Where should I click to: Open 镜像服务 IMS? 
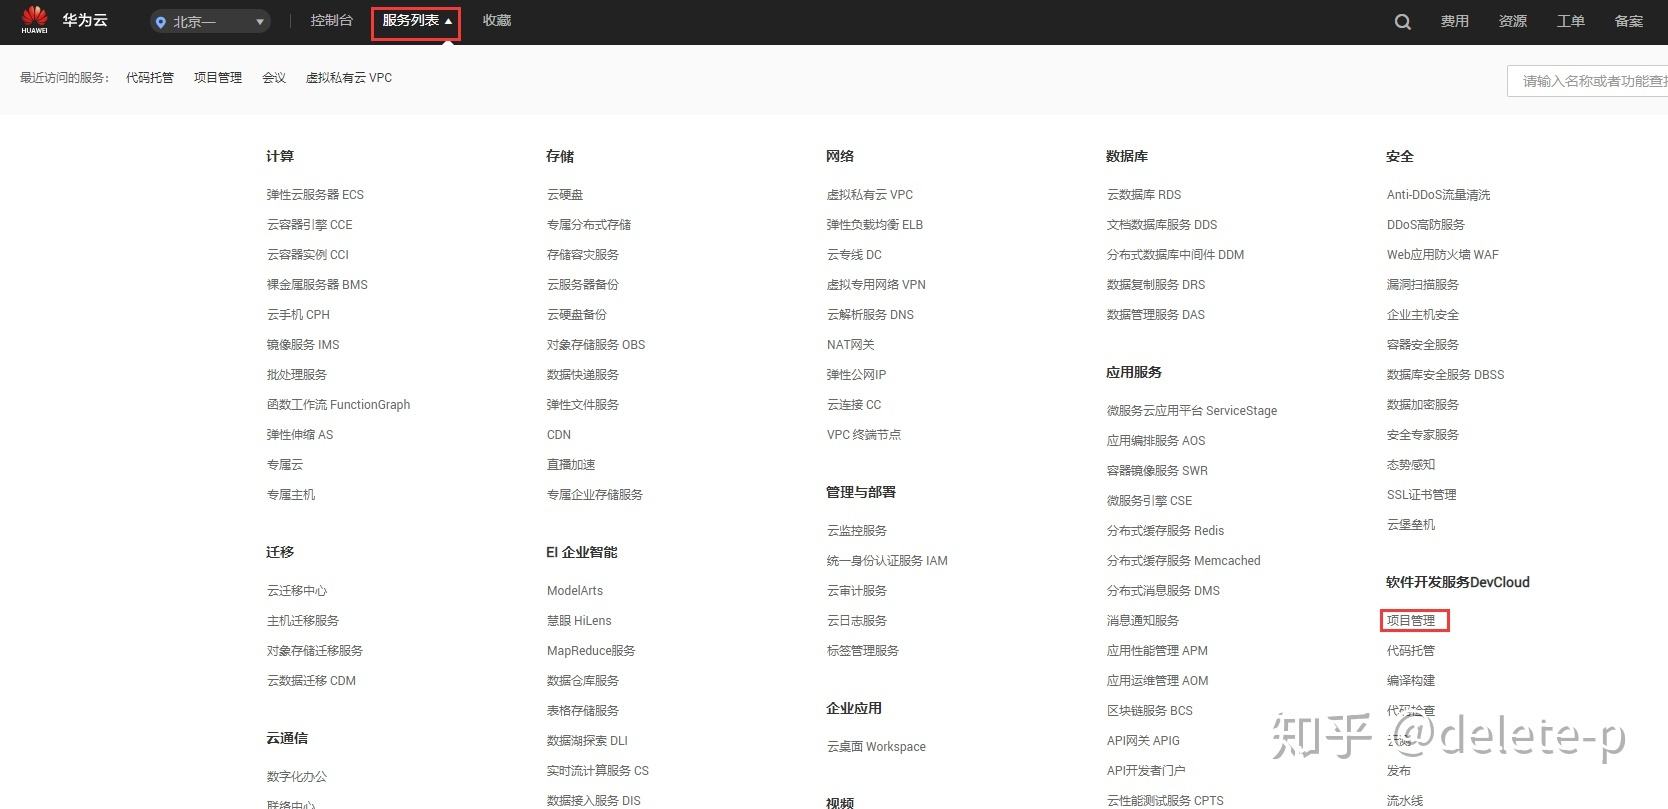[x=303, y=345]
